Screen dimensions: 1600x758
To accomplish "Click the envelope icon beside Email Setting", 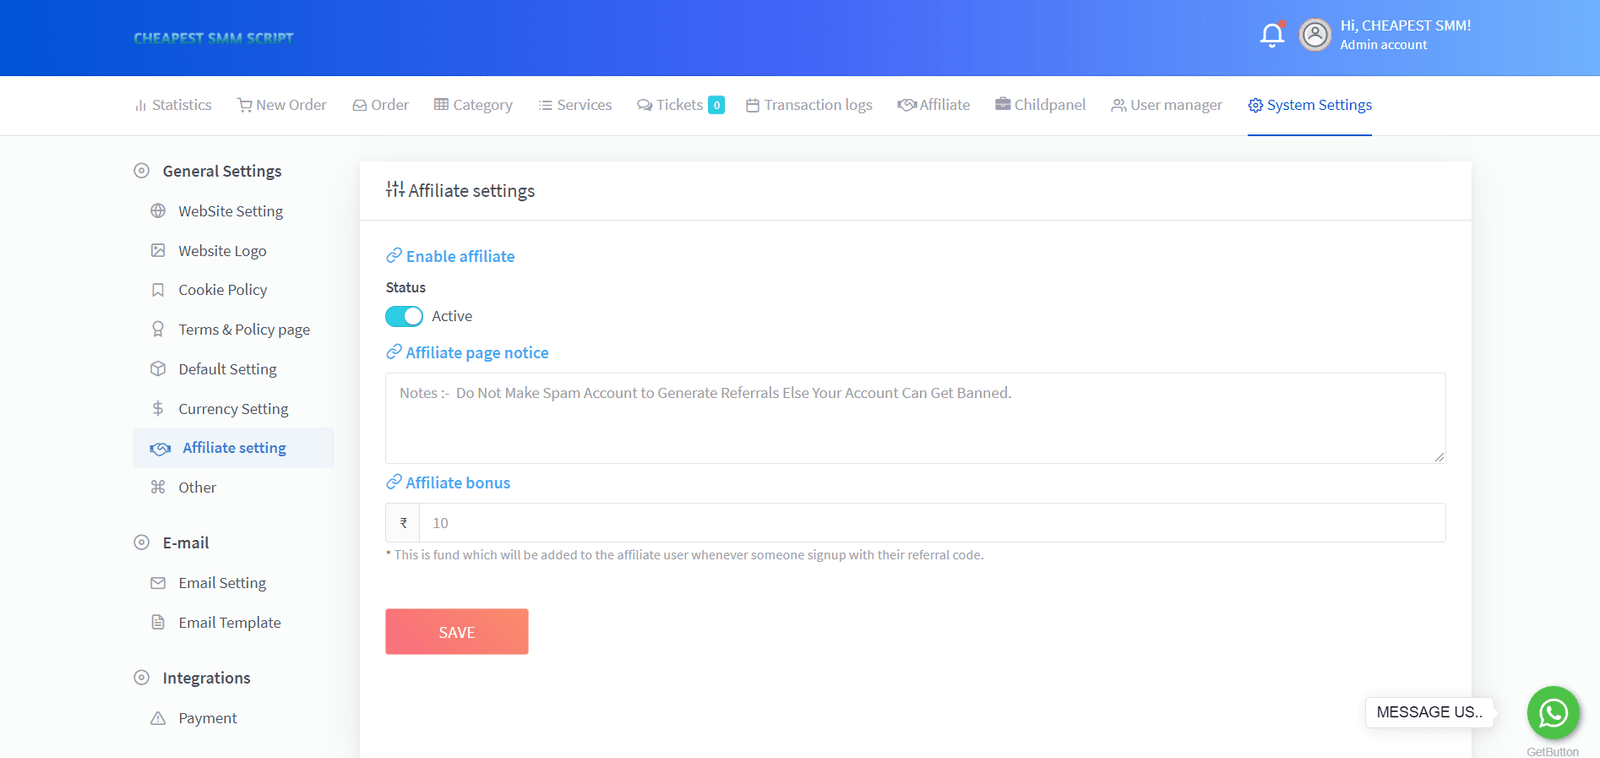I will point(158,583).
